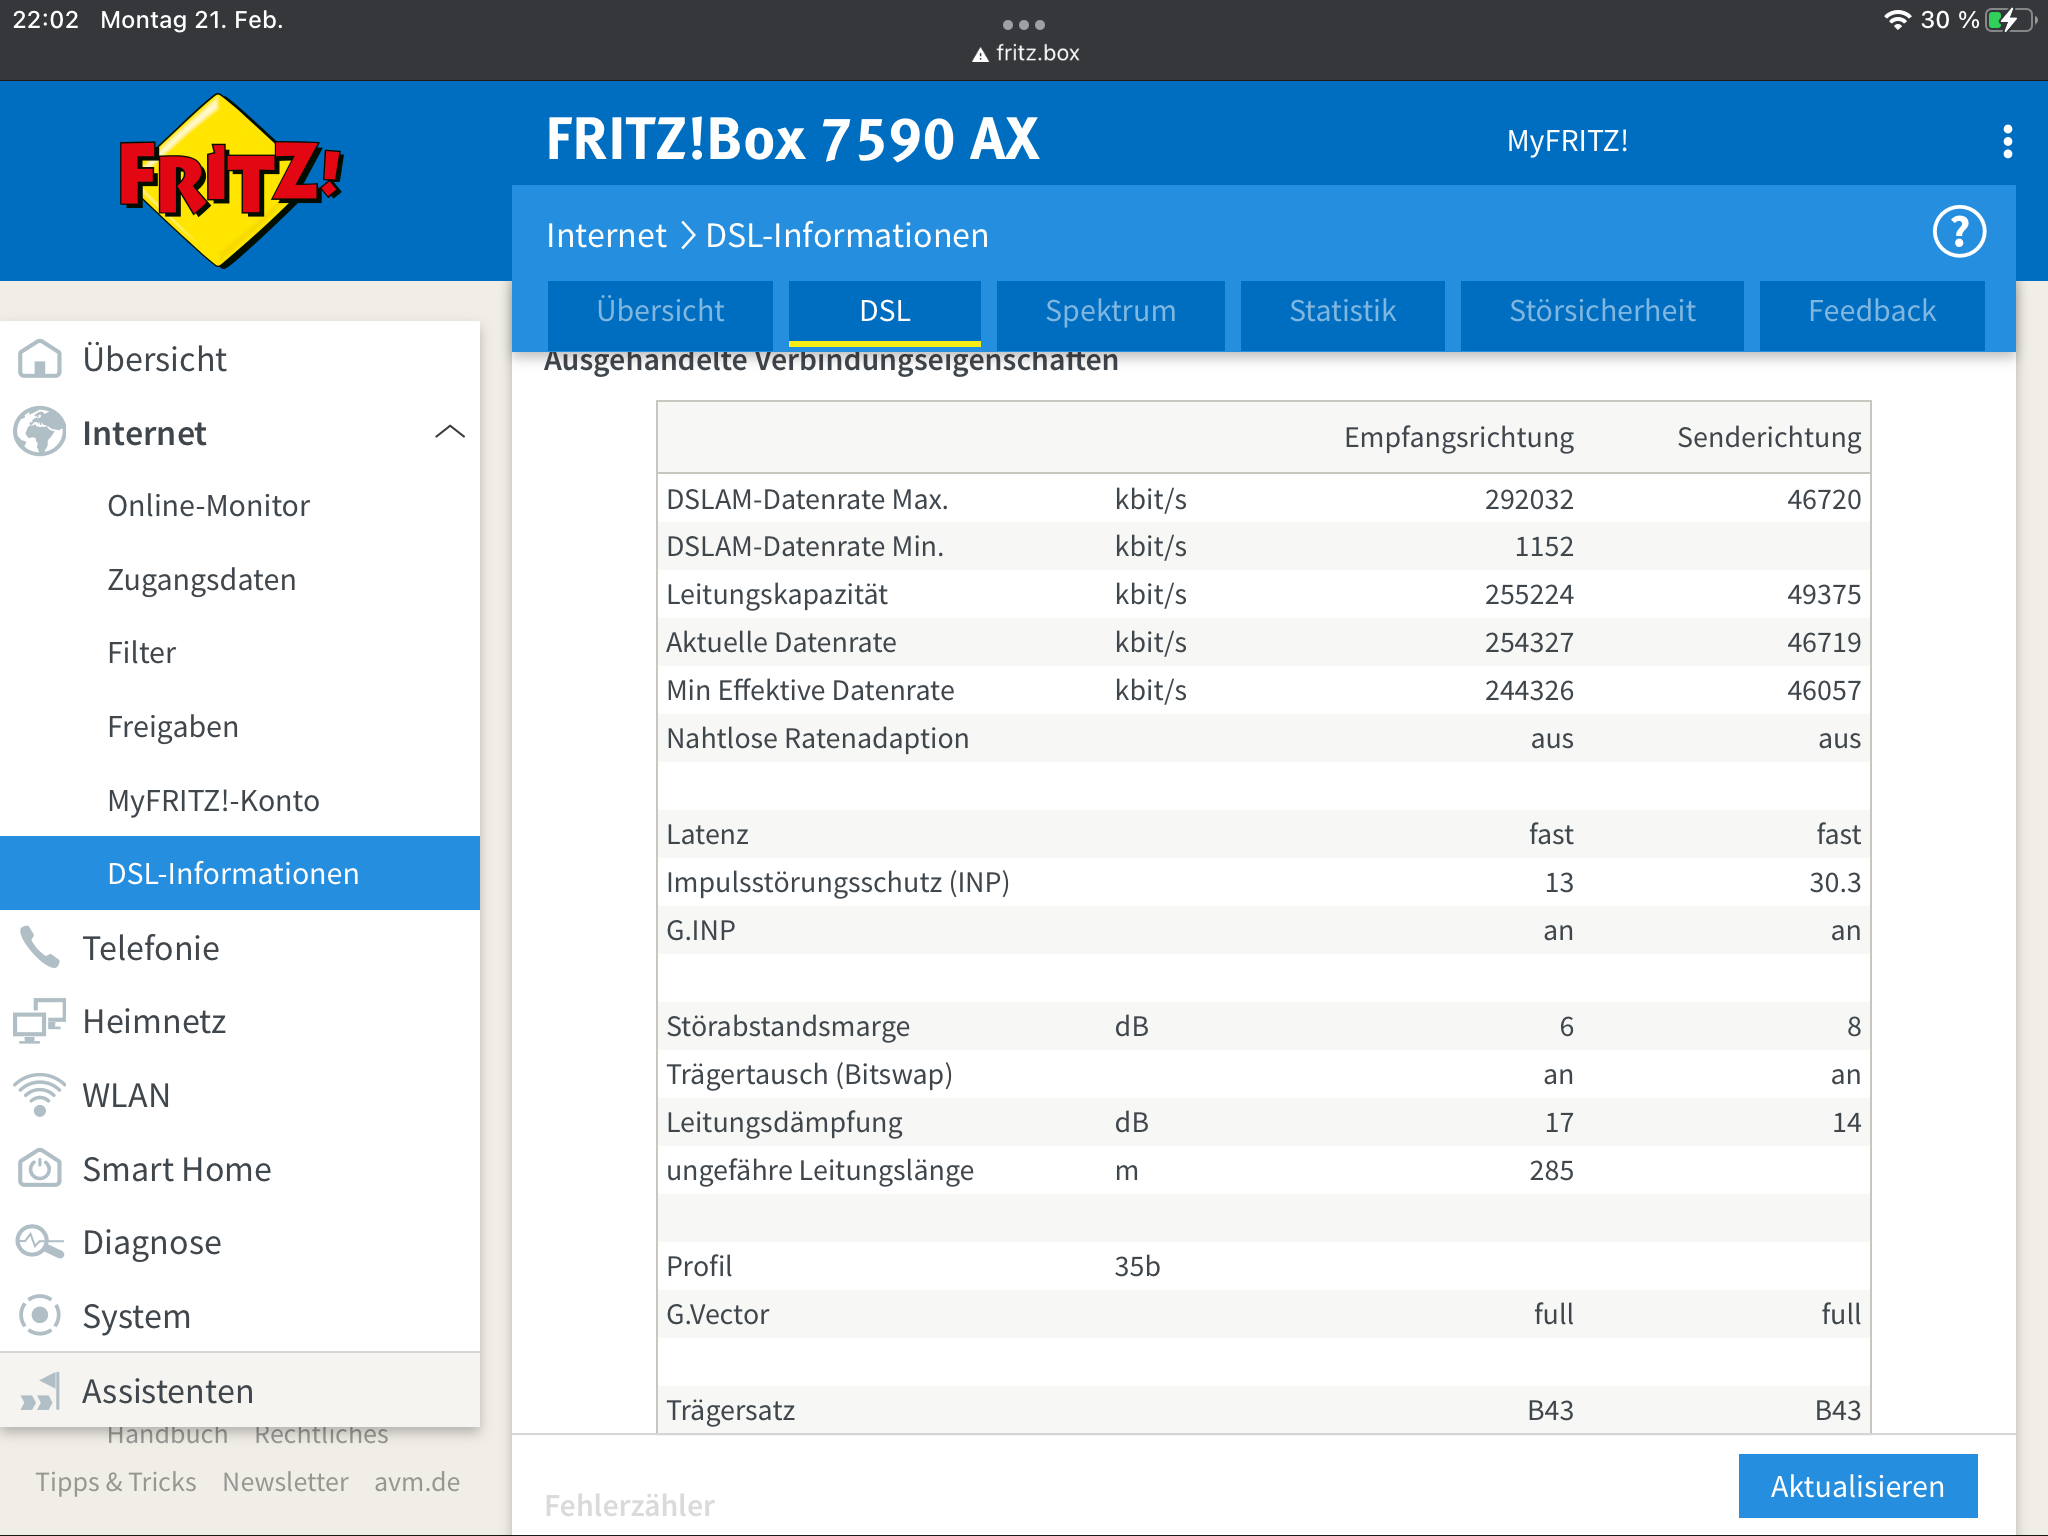The width and height of the screenshot is (2048, 1536).
Task: Click the System gear icon
Action: click(x=40, y=1316)
